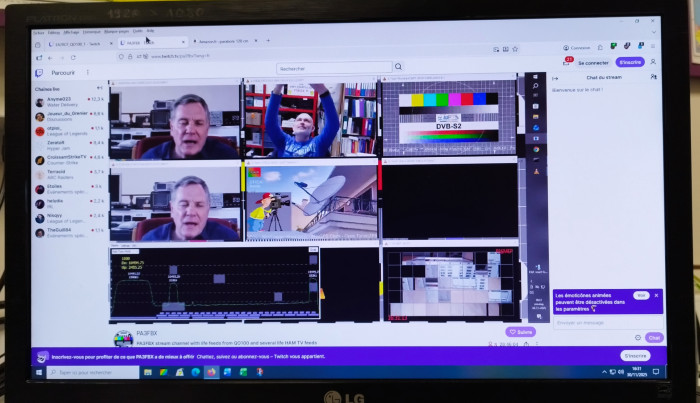The image size is (700, 403).
Task: Toggle Firefox reader view icon
Action: (x=505, y=49)
